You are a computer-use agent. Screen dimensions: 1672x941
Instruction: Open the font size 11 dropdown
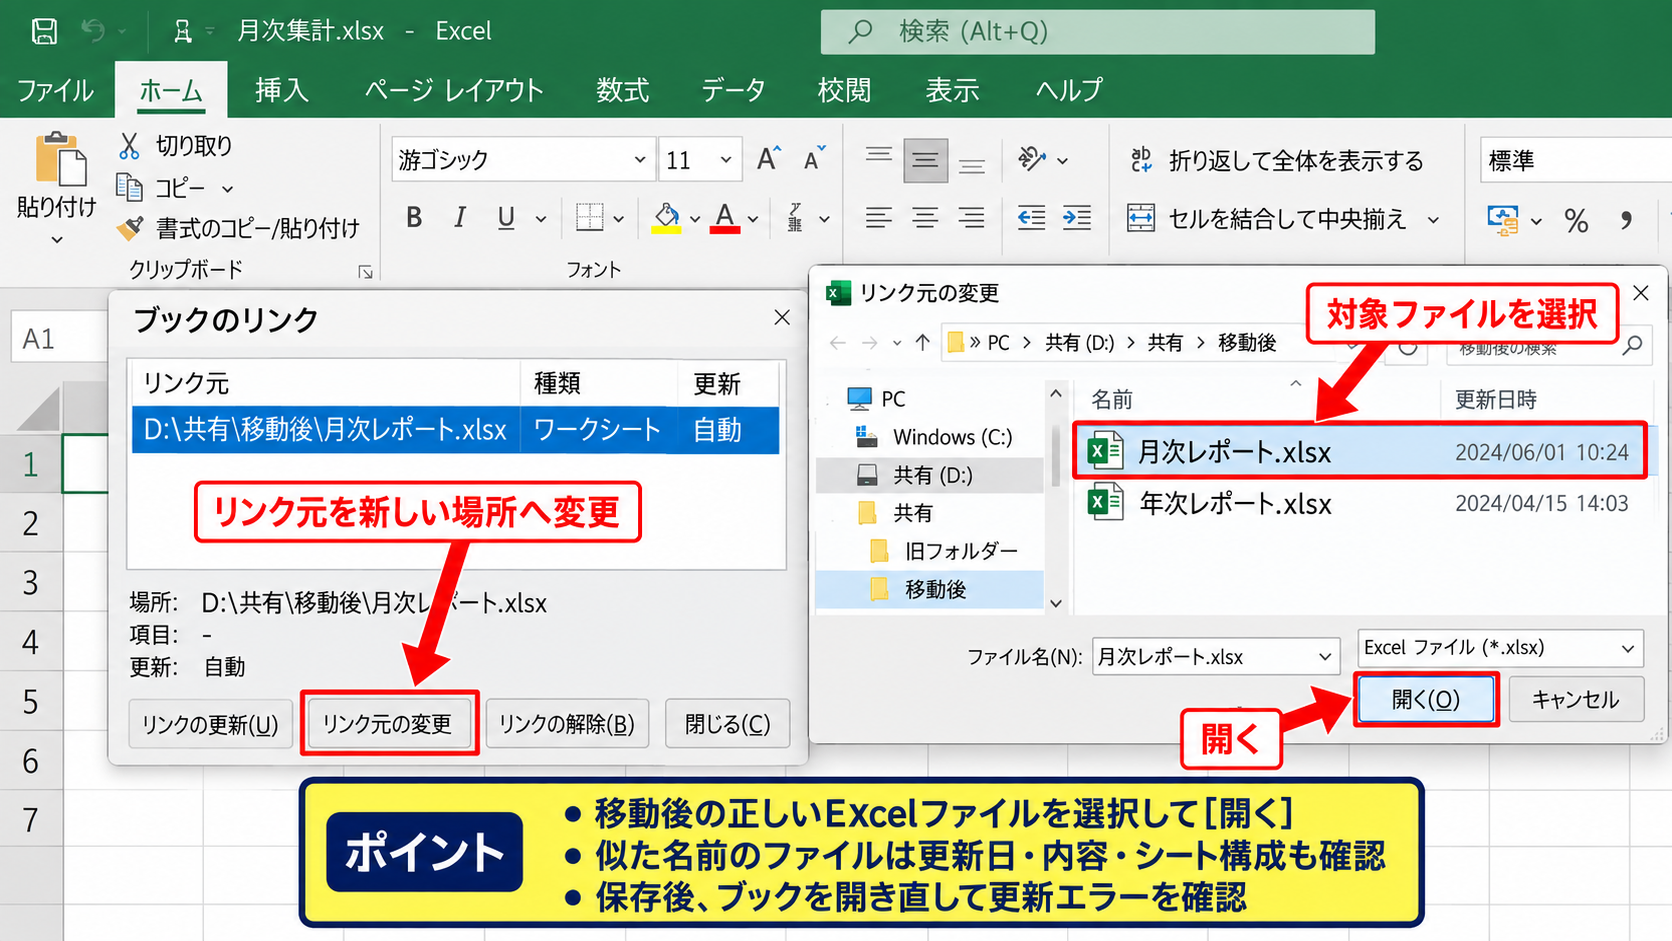tap(726, 160)
